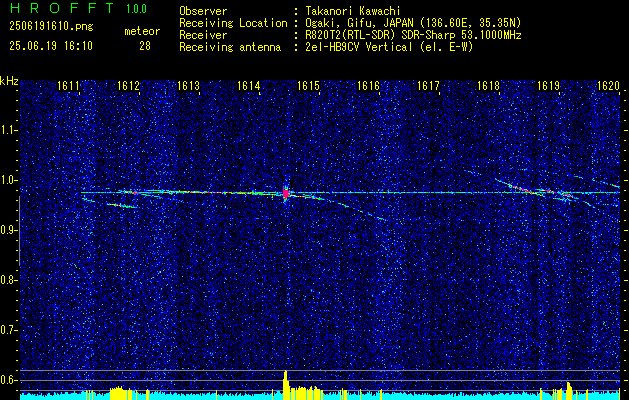Image resolution: width=629 pixels, height=400 pixels.
Task: Select the observer name Takanori Kawachi
Action: (353, 11)
